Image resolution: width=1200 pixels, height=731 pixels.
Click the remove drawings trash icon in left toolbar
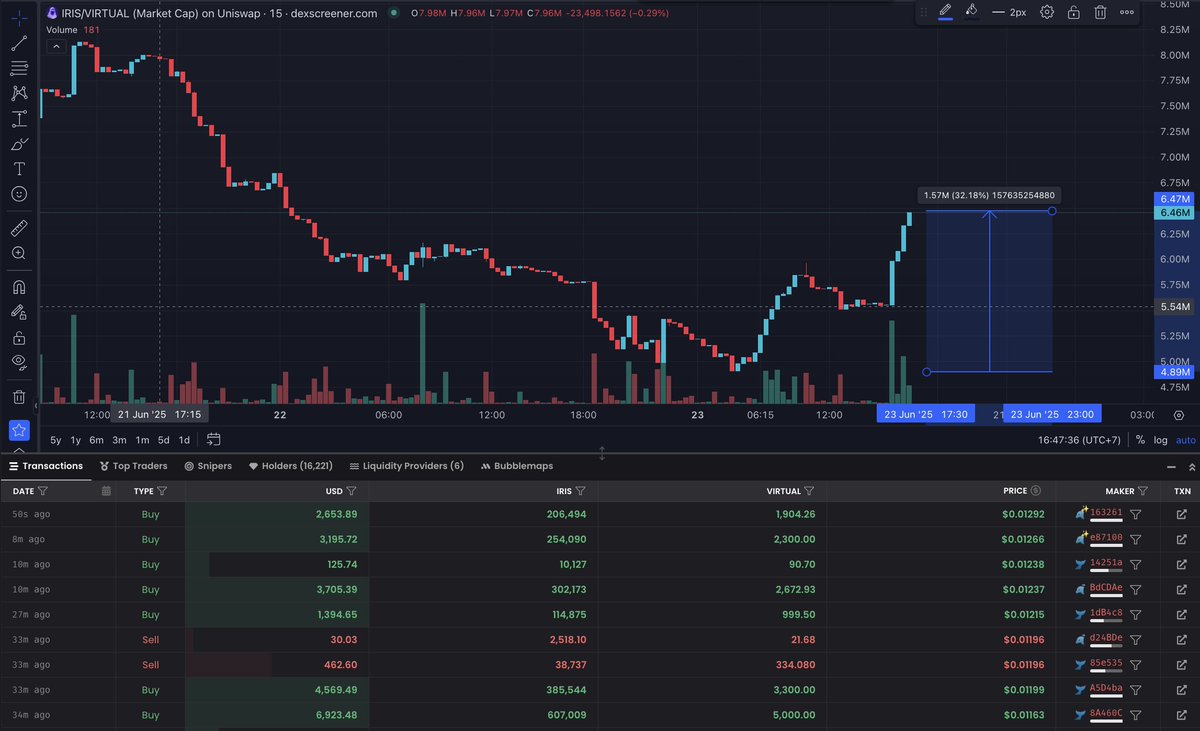(19, 397)
